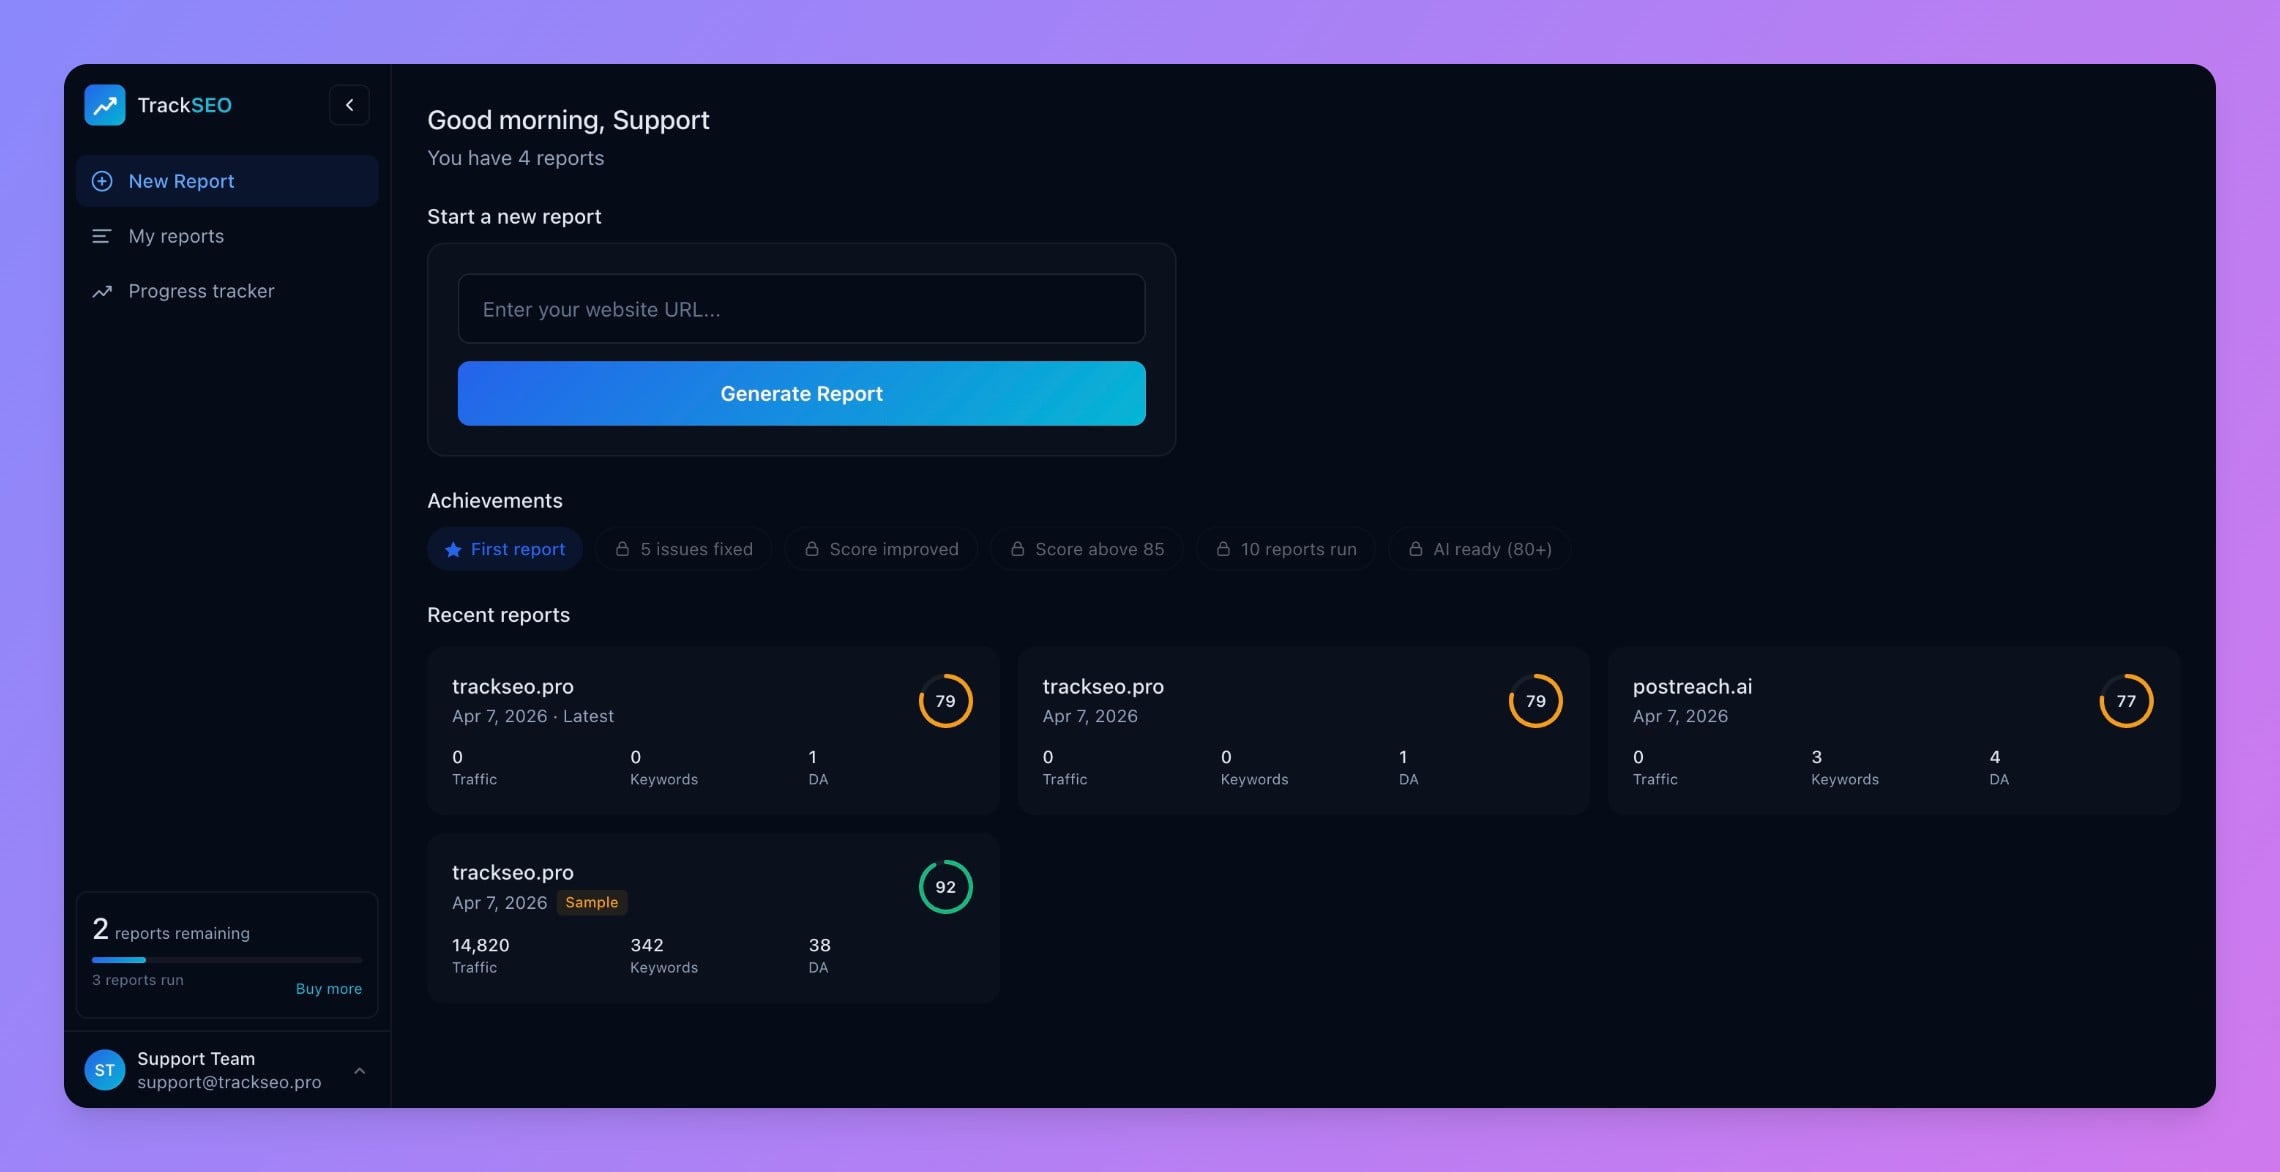Open the My reports menu item

(x=176, y=236)
